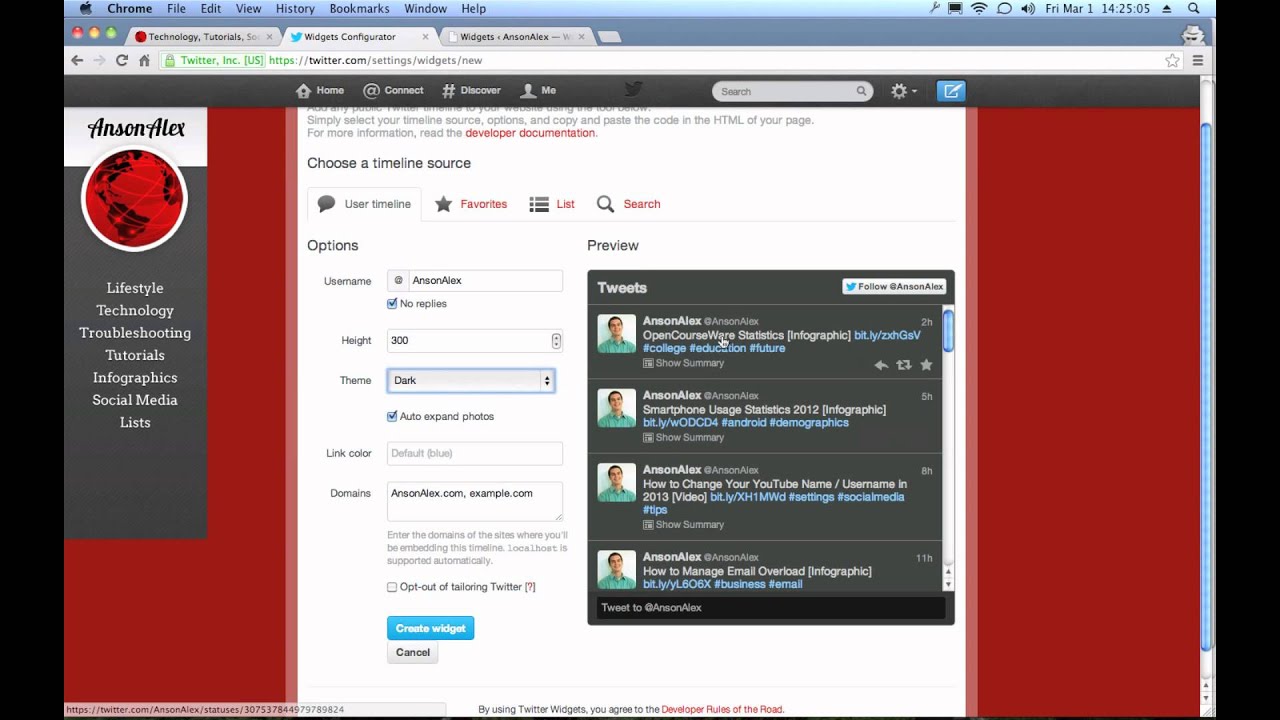1280x720 pixels.
Task: Click the Link color field
Action: pyautogui.click(x=474, y=453)
